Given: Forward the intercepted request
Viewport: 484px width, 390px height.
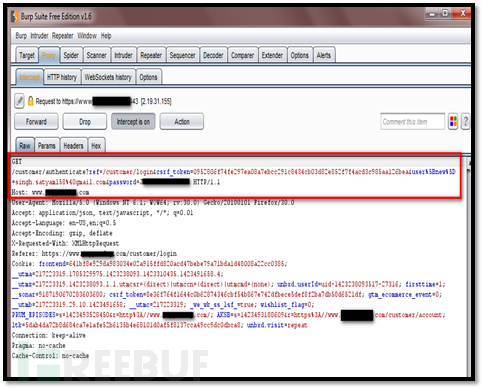Looking at the screenshot, I should pos(36,122).
